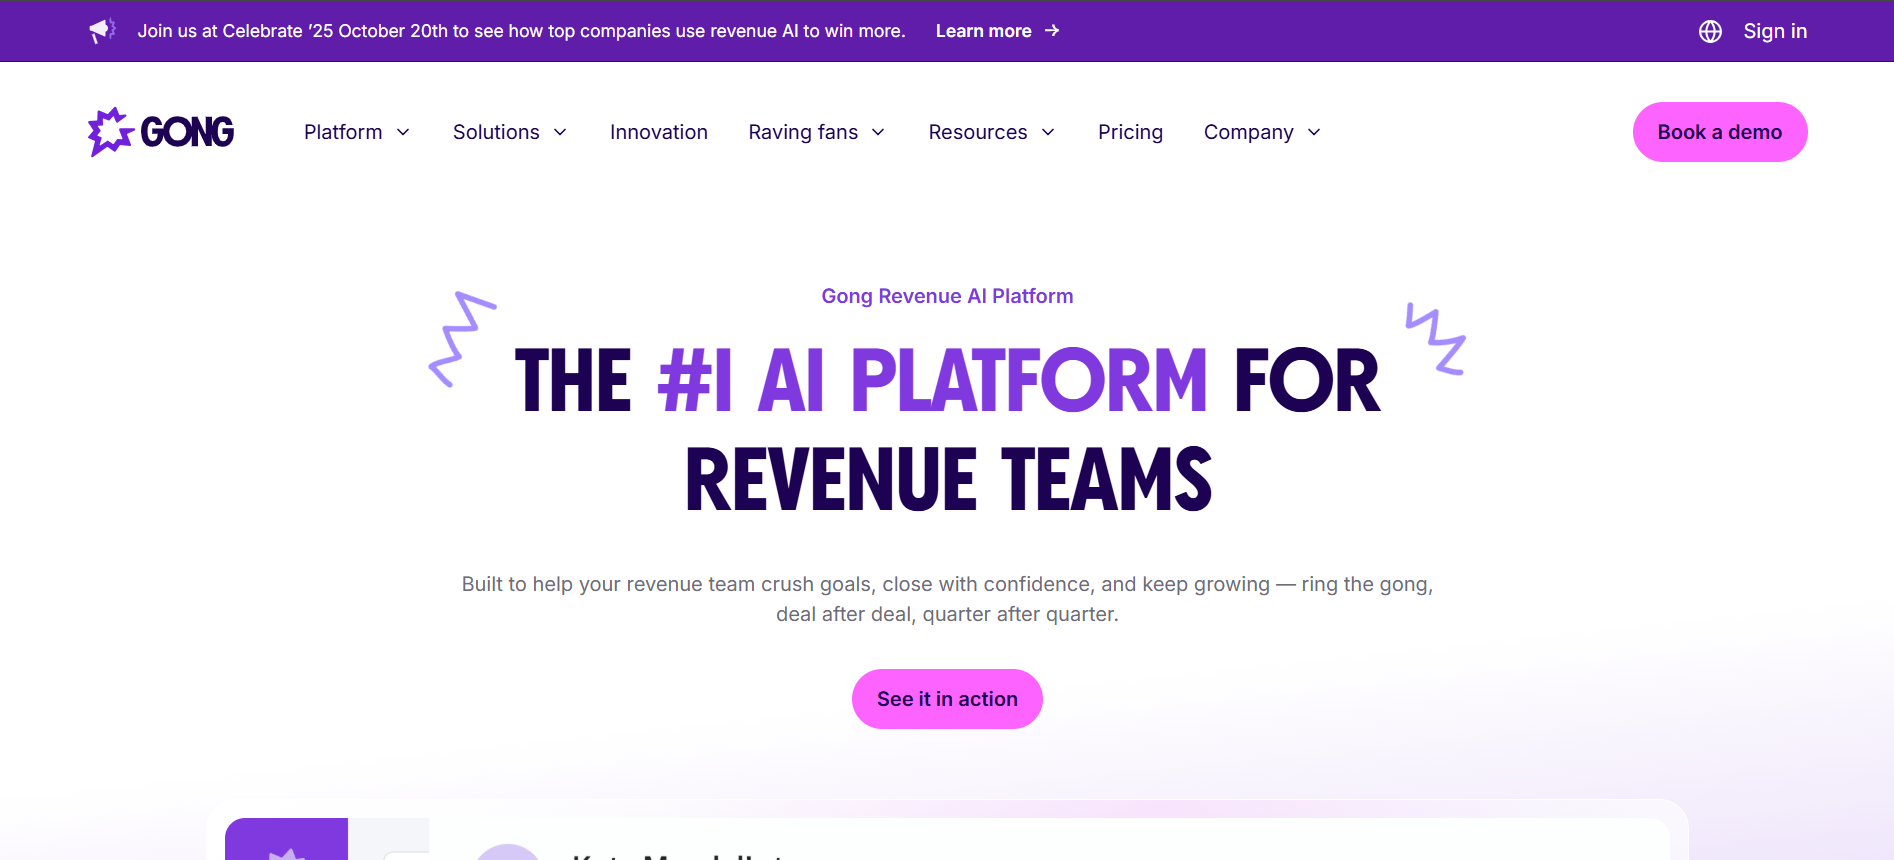The width and height of the screenshot is (1894, 860).
Task: Click the REVENUE TEAMS headline text
Action: tap(948, 480)
